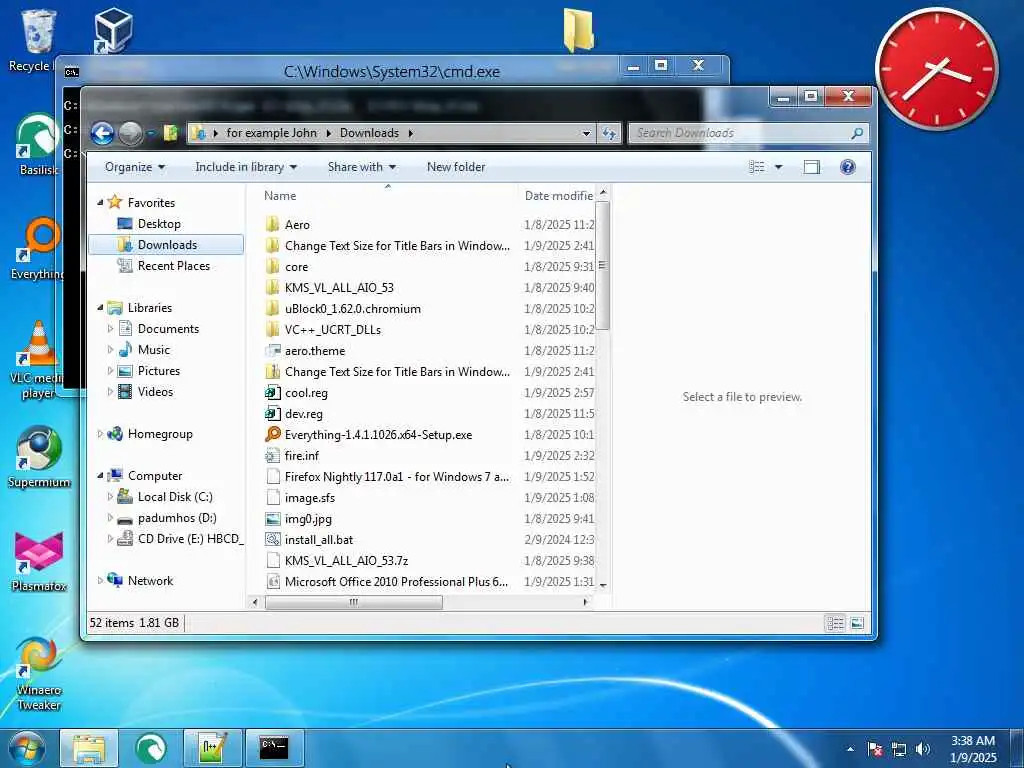Select the aero.theme file icon
Screen dimensions: 1024x768
coord(273,351)
